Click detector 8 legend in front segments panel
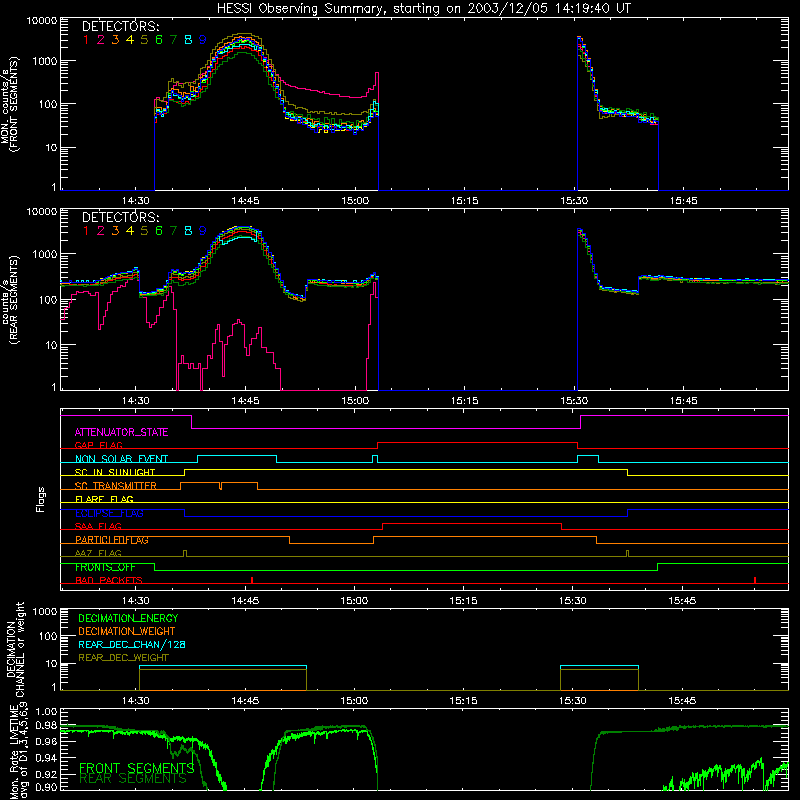This screenshot has height=800, width=800. [188, 40]
